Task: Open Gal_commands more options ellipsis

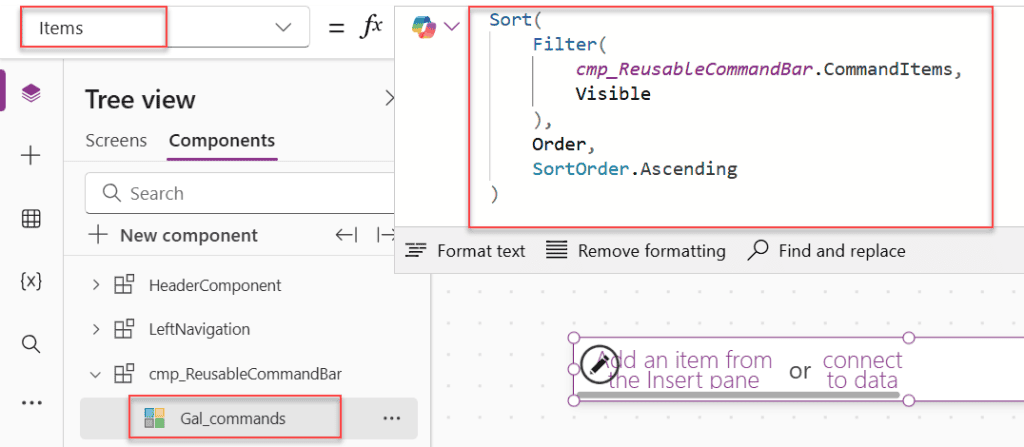Action: point(392,418)
